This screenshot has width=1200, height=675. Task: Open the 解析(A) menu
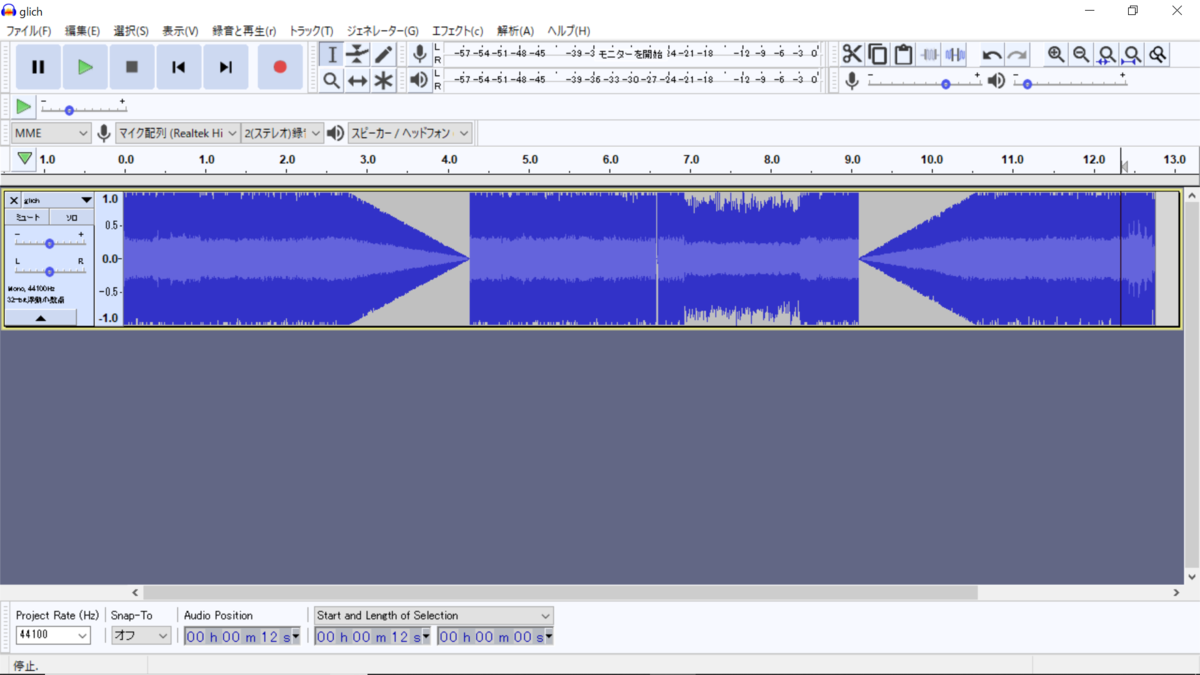[x=516, y=31]
